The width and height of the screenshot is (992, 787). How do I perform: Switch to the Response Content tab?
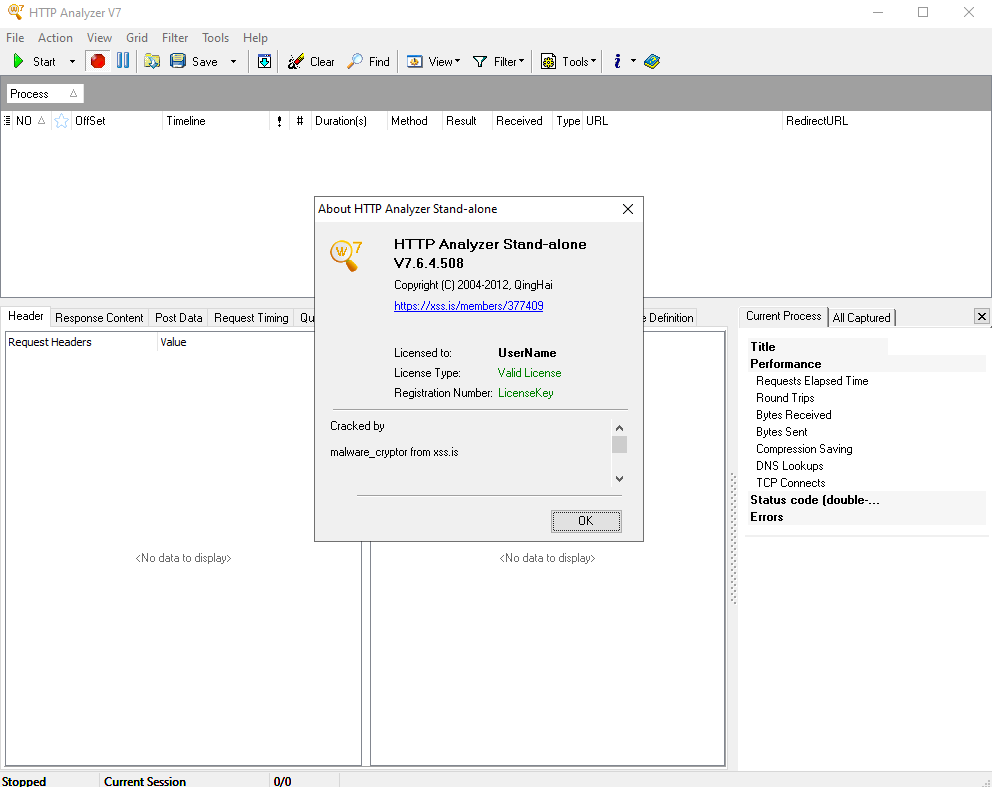point(99,318)
